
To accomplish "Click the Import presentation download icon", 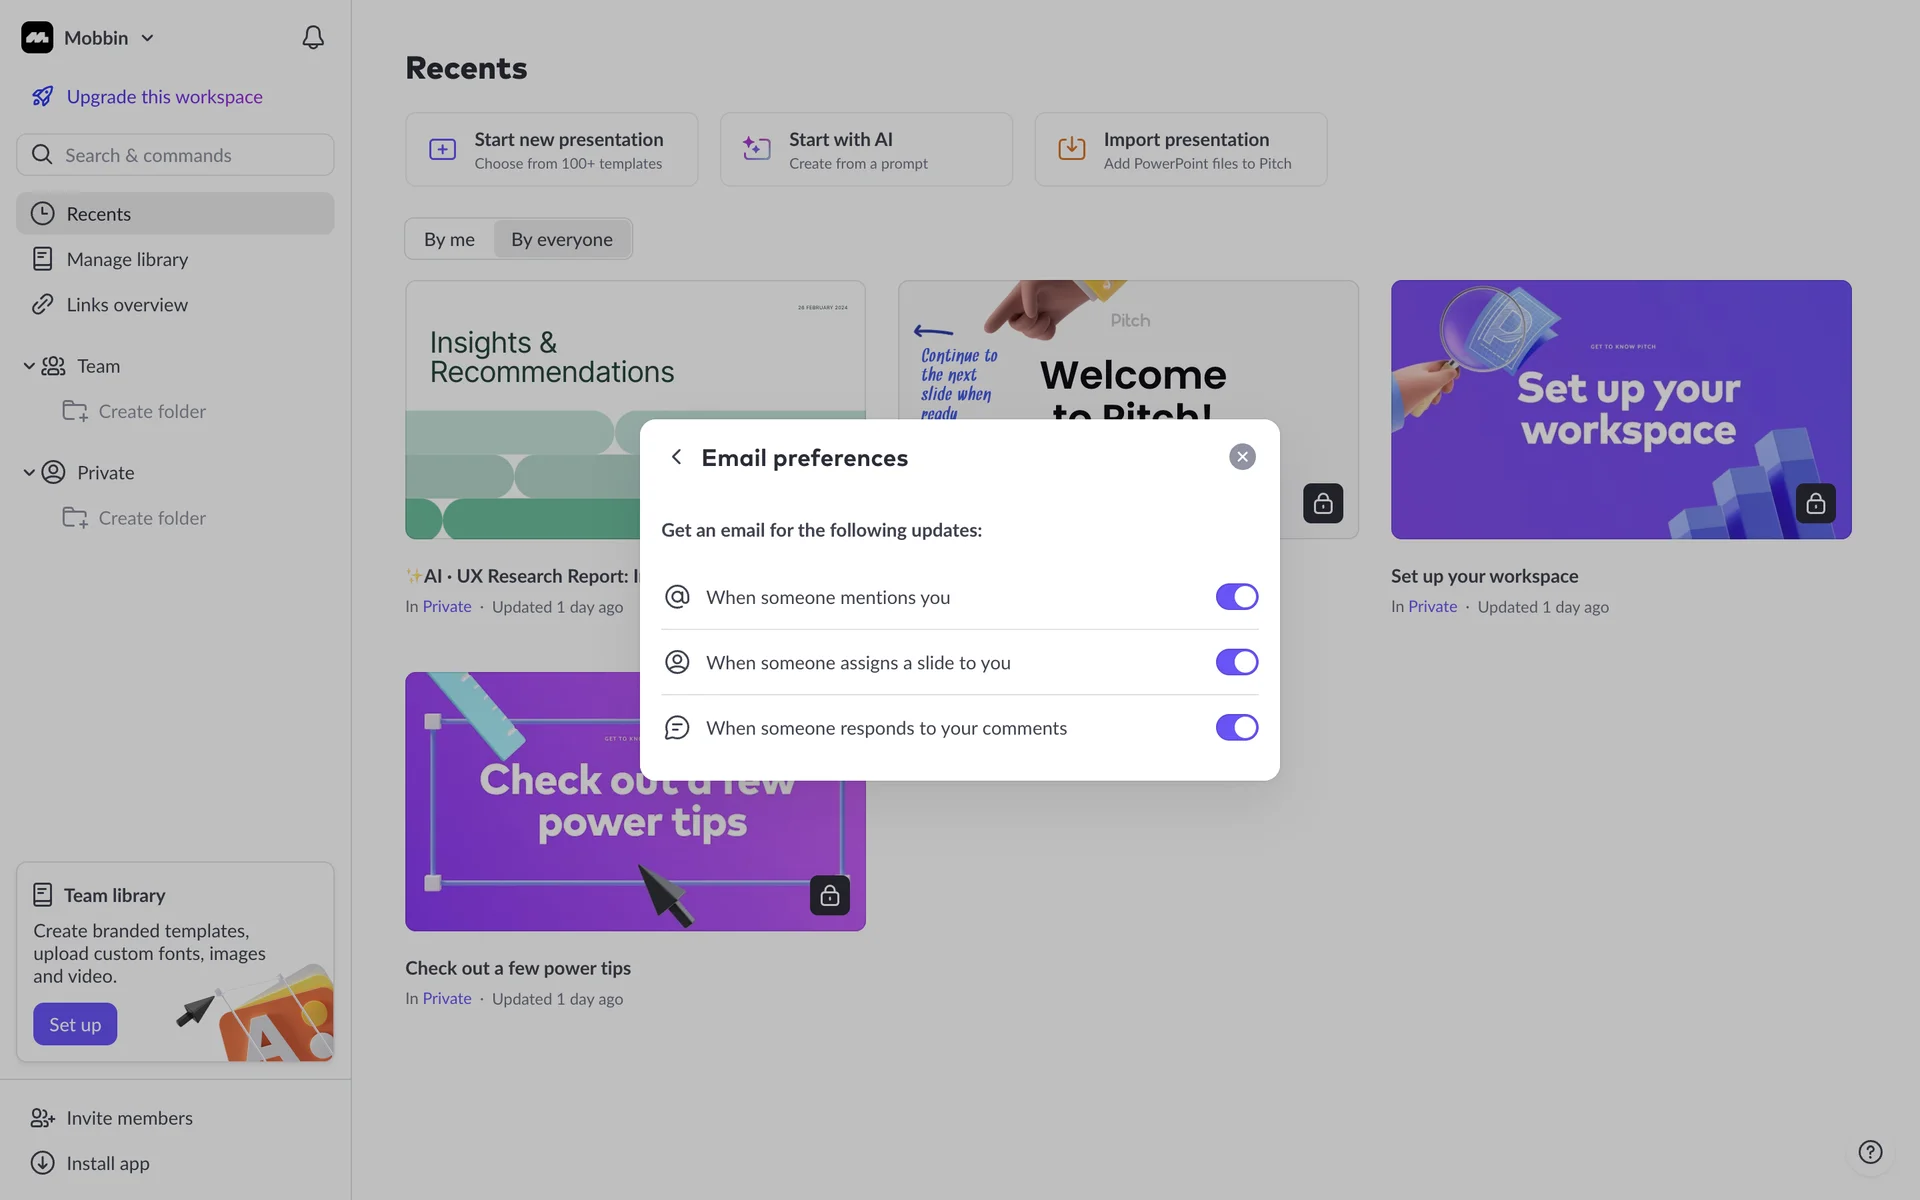I will tap(1071, 149).
